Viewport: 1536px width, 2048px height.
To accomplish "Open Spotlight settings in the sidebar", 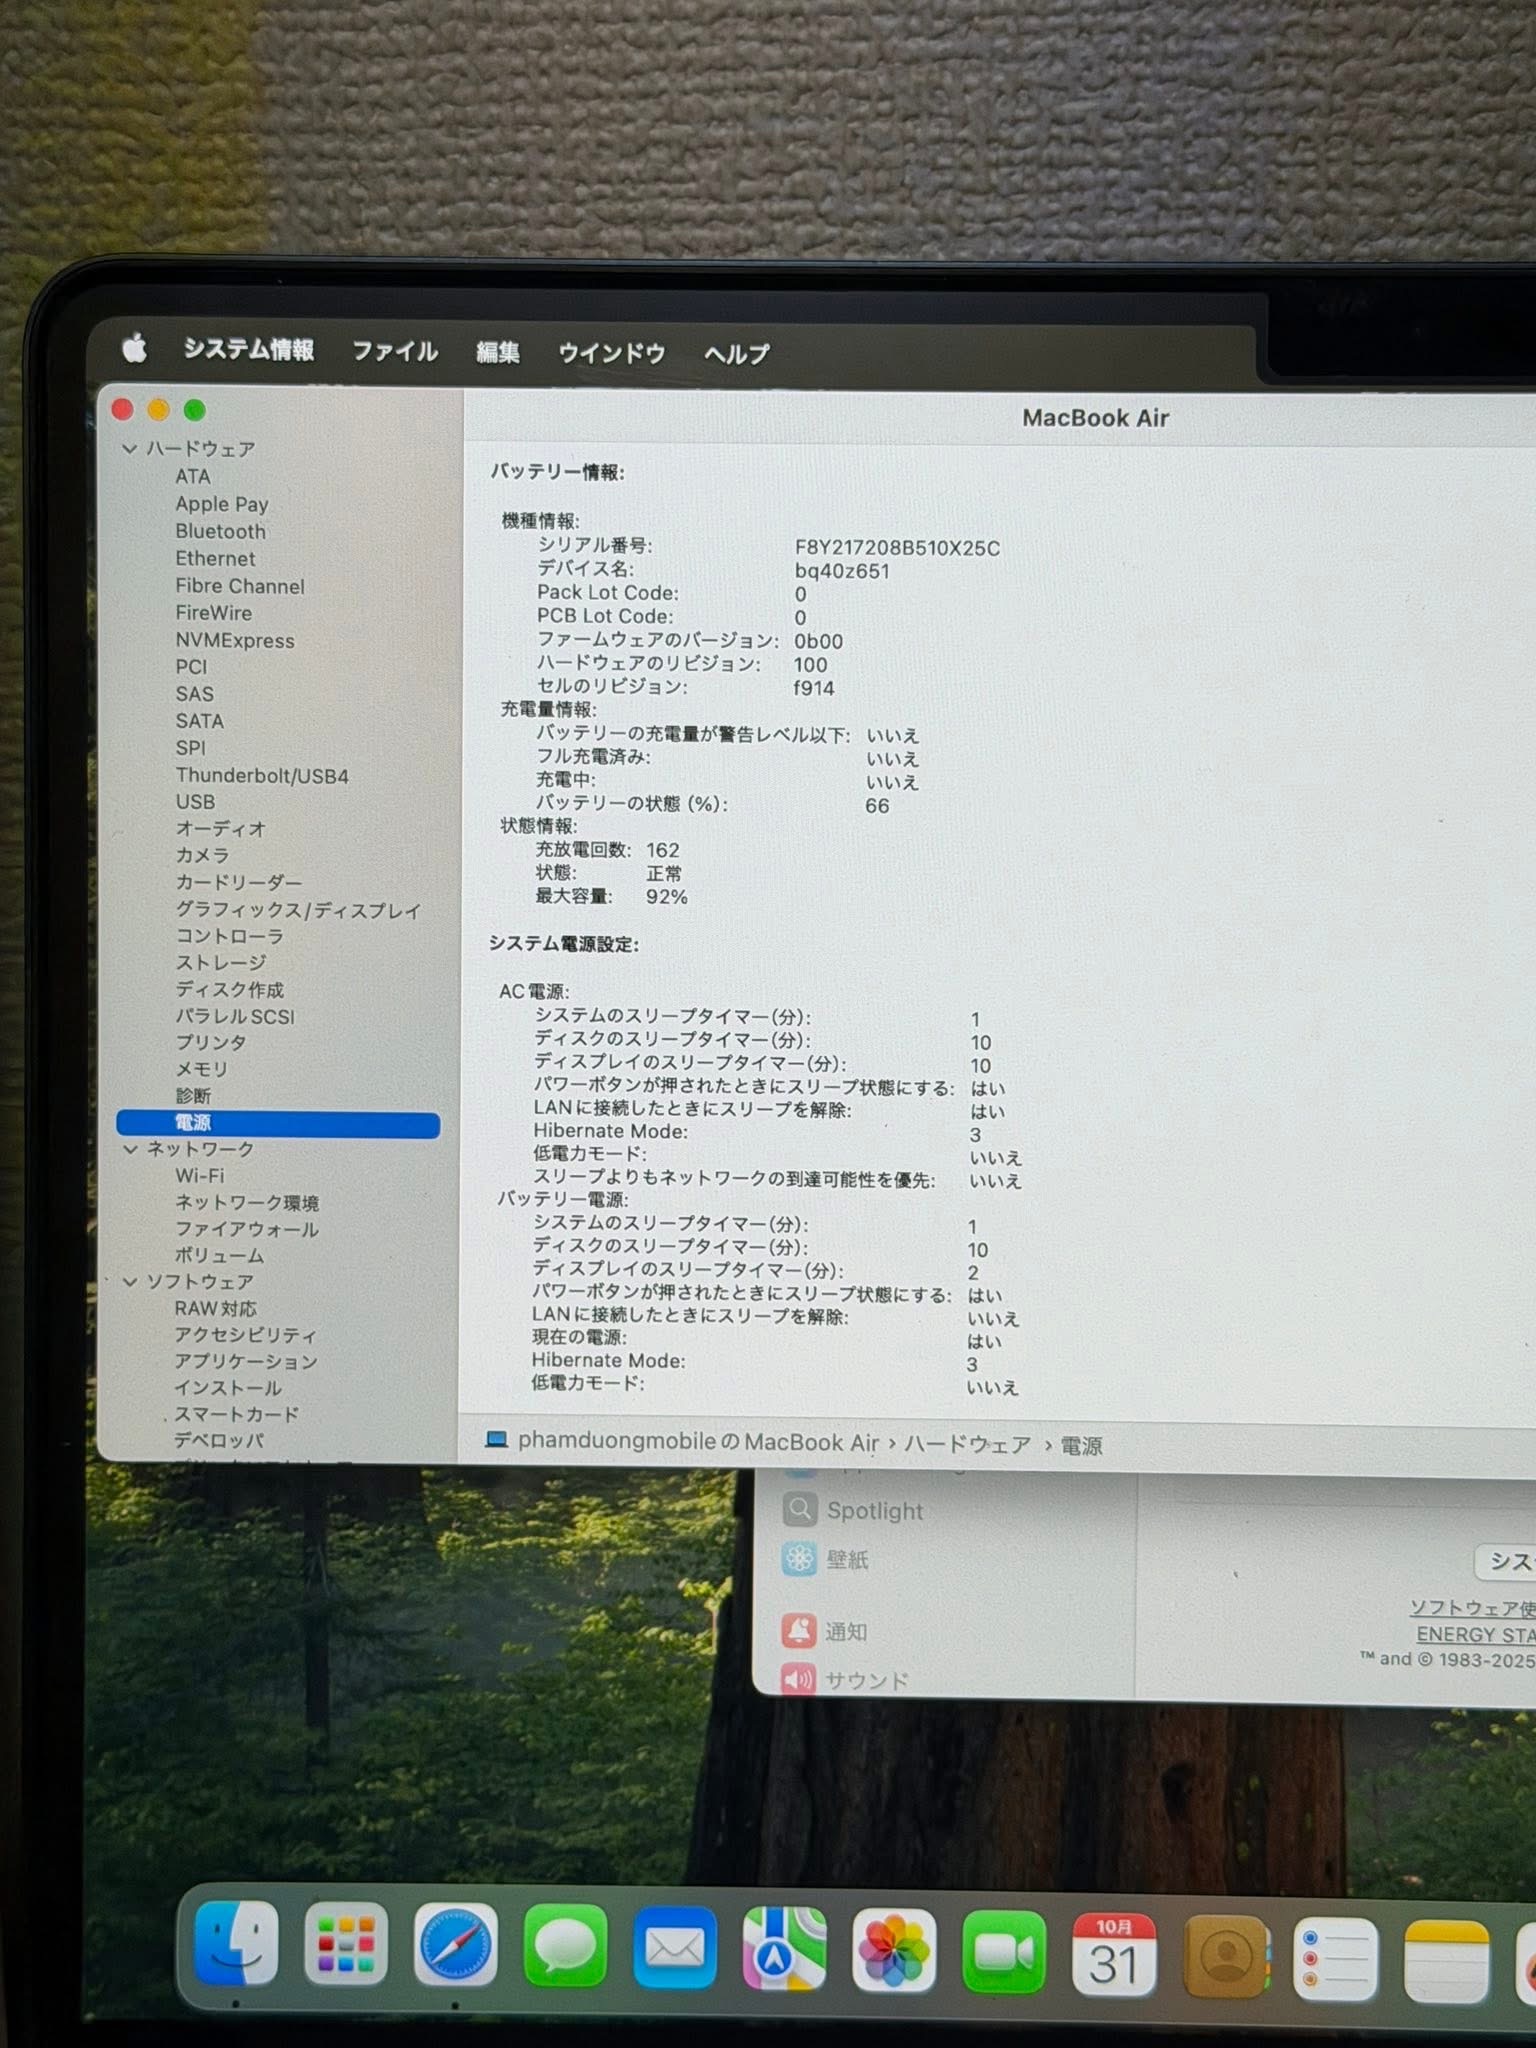I will [873, 1510].
